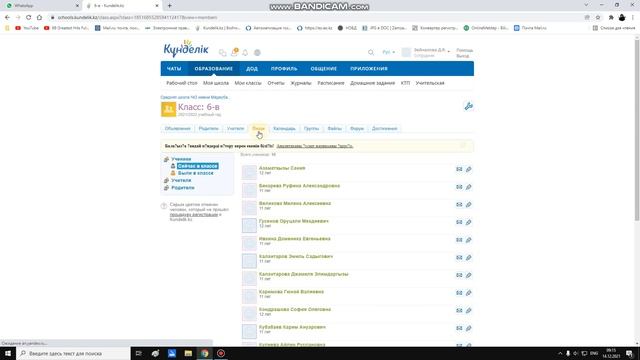Message Калантаров Эмиль via the envelope icon
640x360 pixels.
[459, 258]
